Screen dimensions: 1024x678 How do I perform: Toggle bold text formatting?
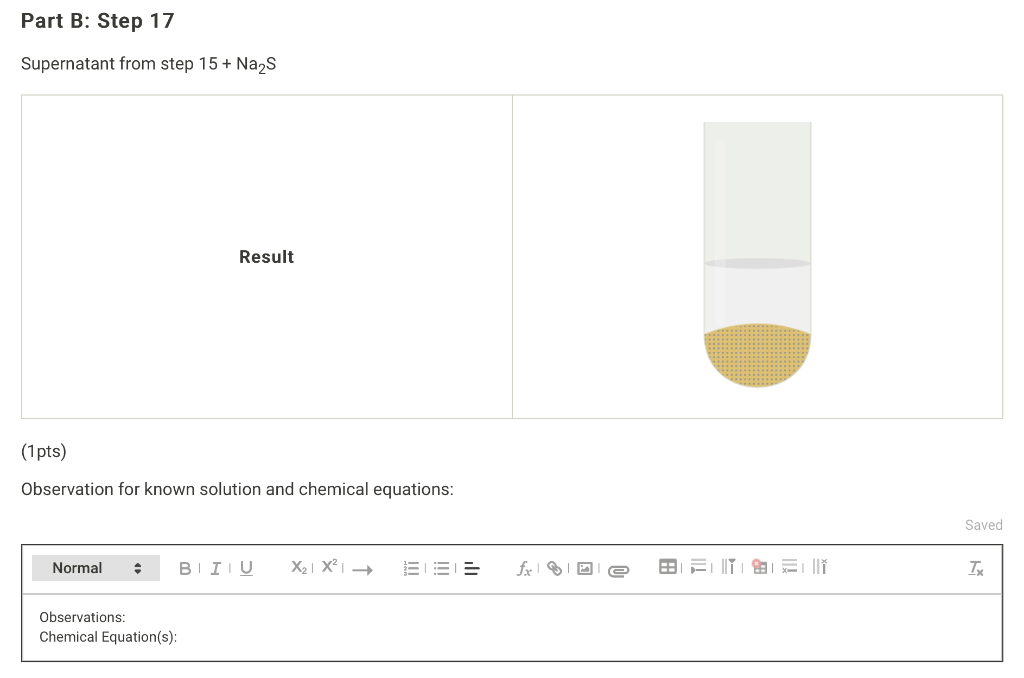(x=184, y=568)
